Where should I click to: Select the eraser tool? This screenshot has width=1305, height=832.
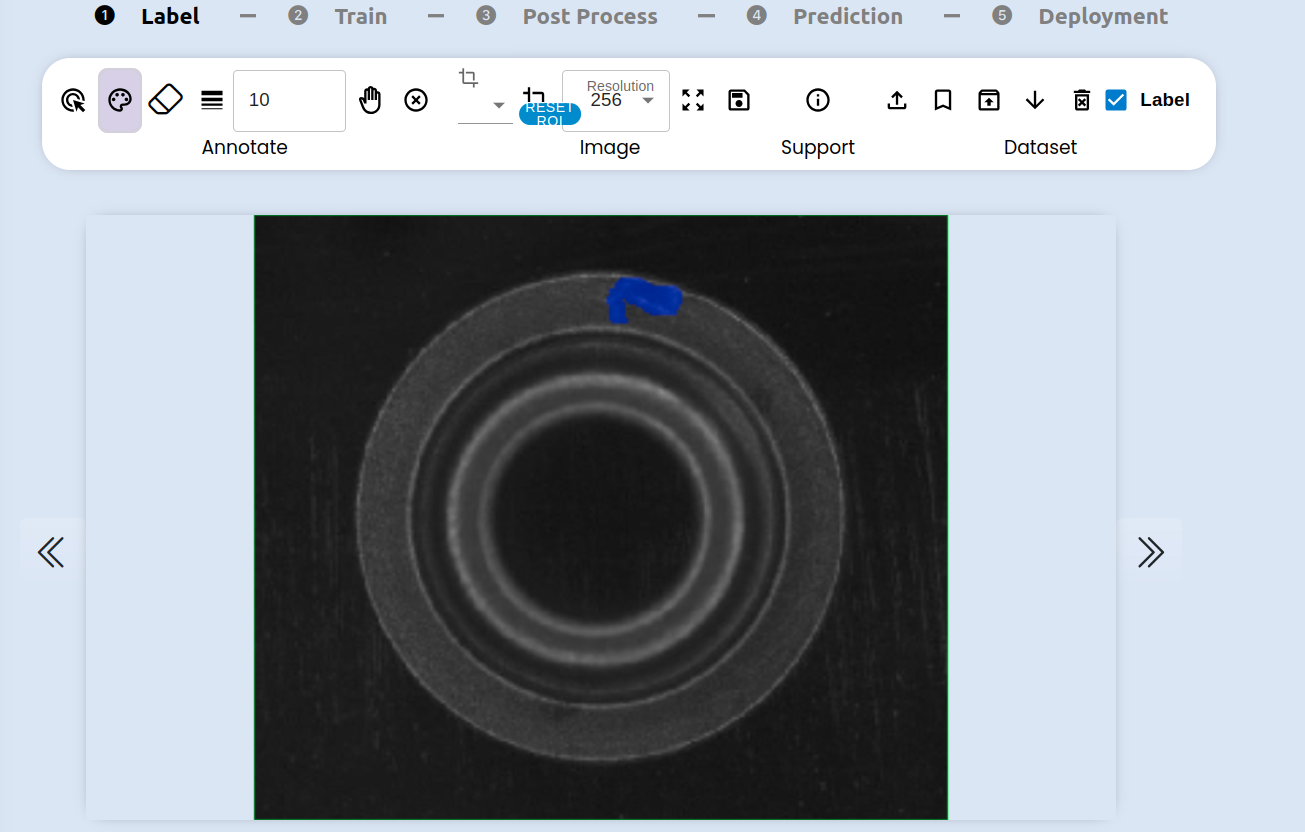click(166, 99)
